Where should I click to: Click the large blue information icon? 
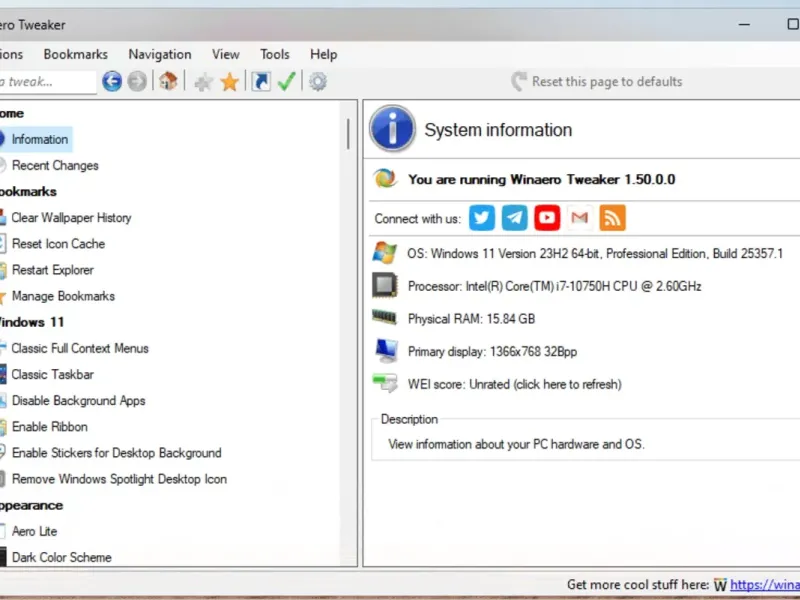coord(392,129)
